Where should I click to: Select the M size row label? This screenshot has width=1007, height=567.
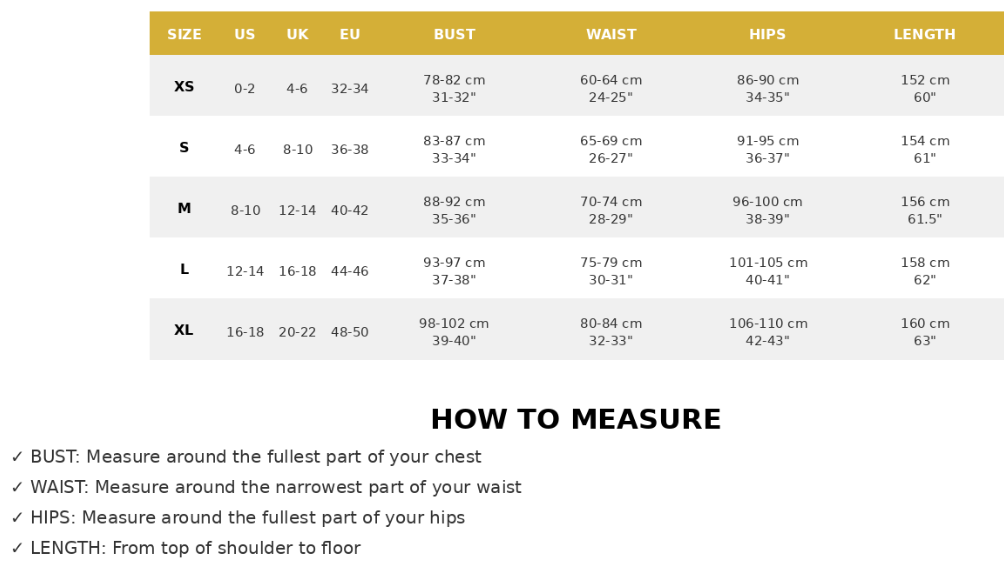coord(184,209)
